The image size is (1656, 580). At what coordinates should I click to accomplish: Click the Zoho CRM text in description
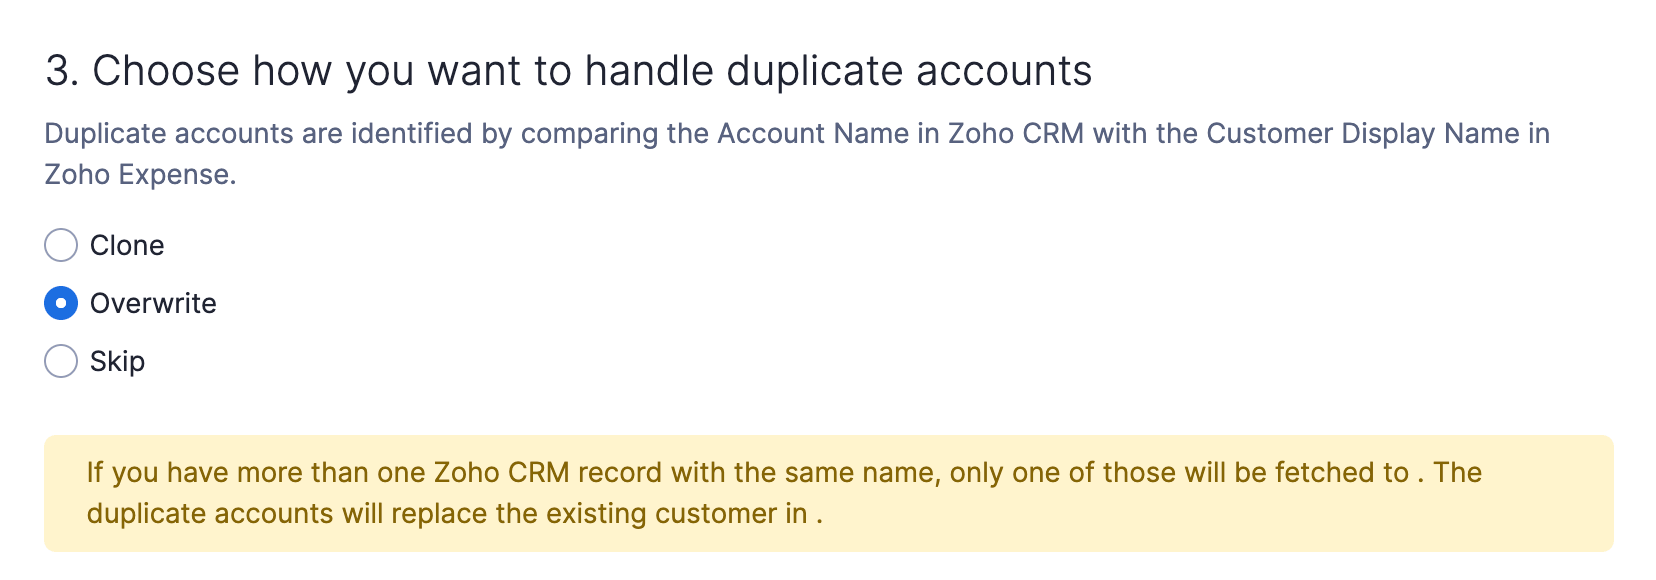(x=1008, y=133)
